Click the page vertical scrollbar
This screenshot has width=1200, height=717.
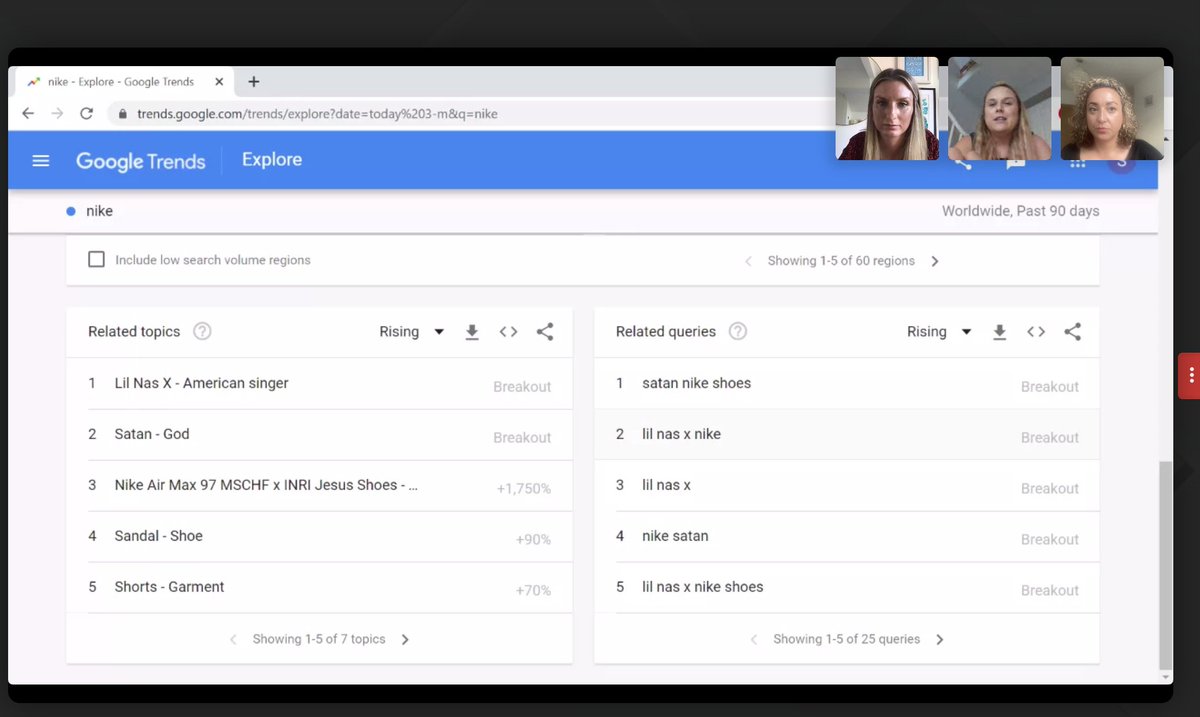pyautogui.click(x=1164, y=565)
